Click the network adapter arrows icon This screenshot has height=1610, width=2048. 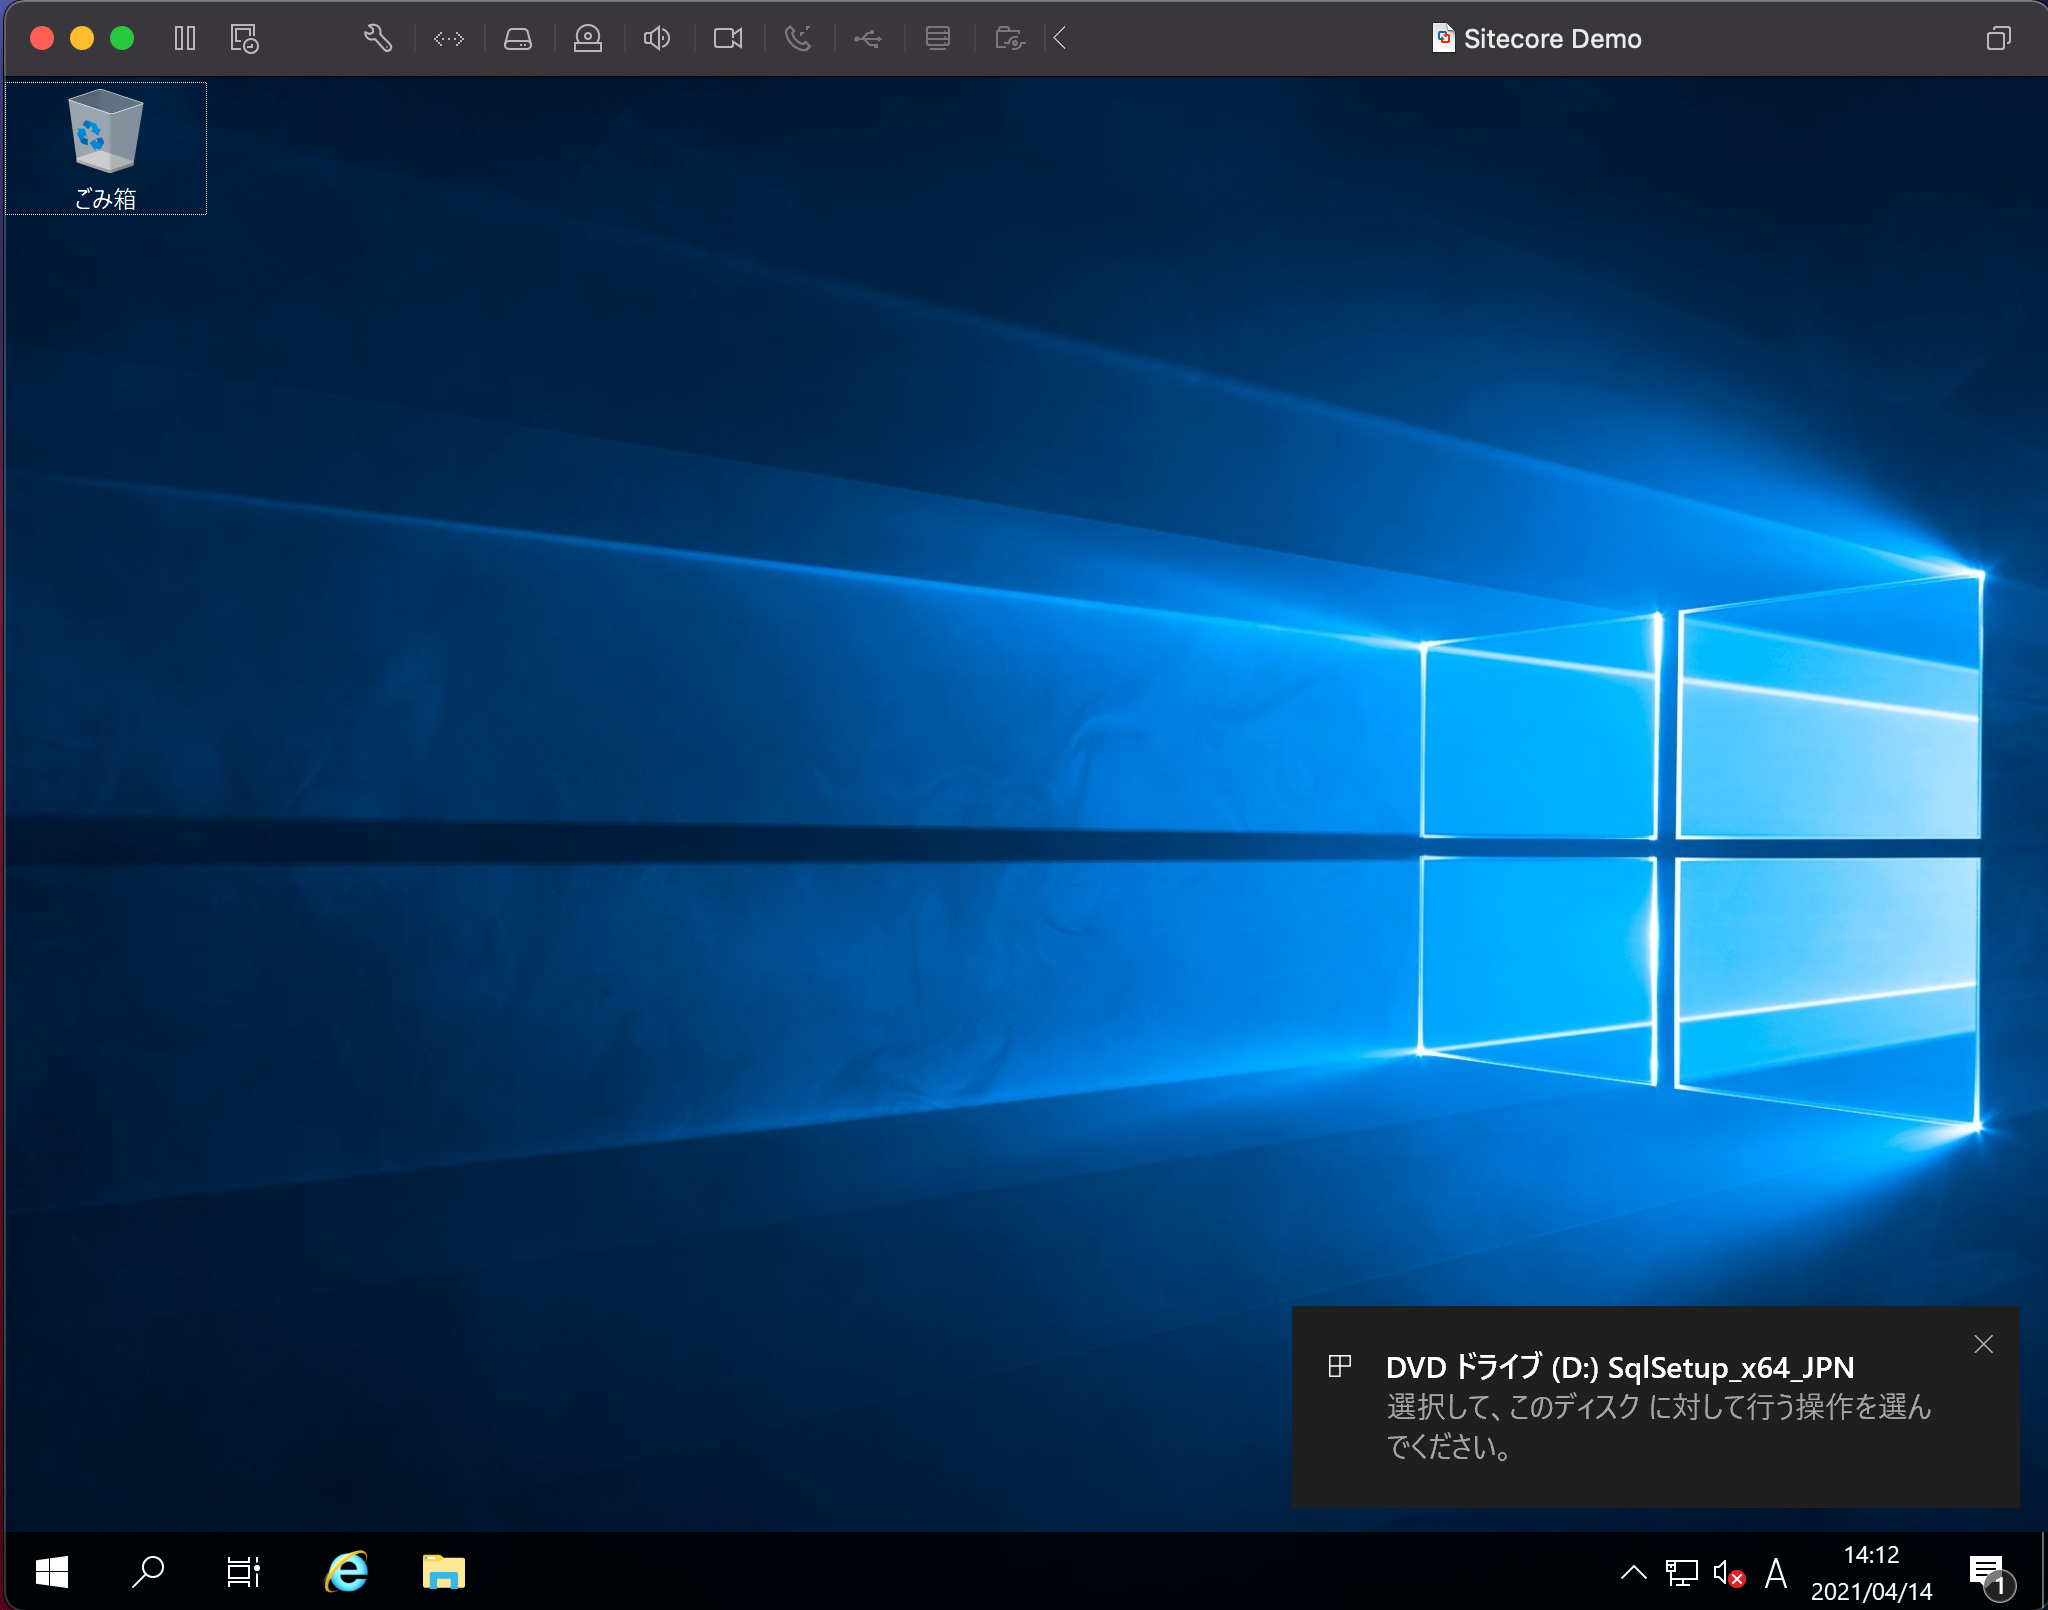coord(449,39)
